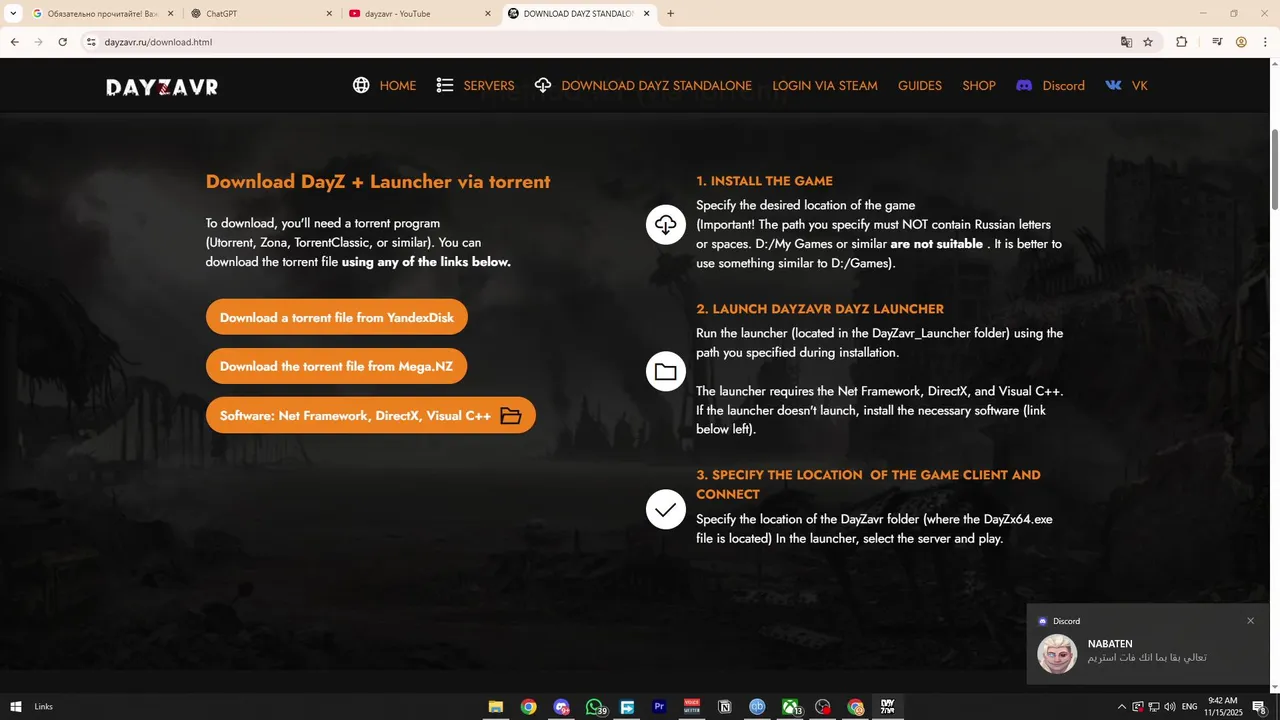Image resolution: width=1280 pixels, height=720 pixels.
Task: Open Software: Net Framework, DirectX, Visual C++
Action: (371, 416)
